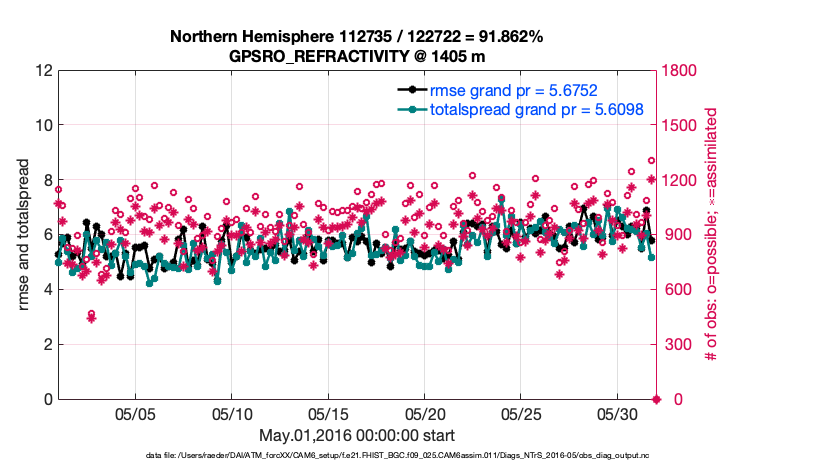Click the 05/05 date tick label
Screen dimensions: 830x470
click(136, 413)
